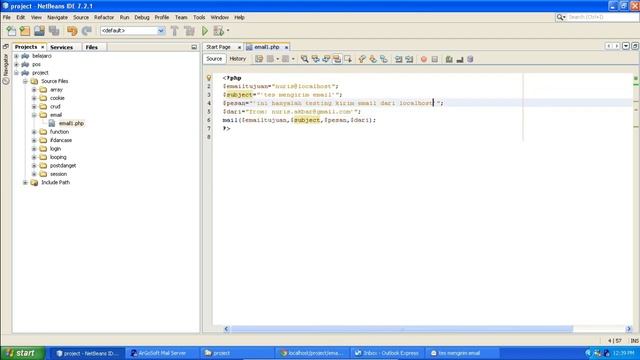
Task: Collapse the email folder
Action: pyautogui.click(x=34, y=115)
